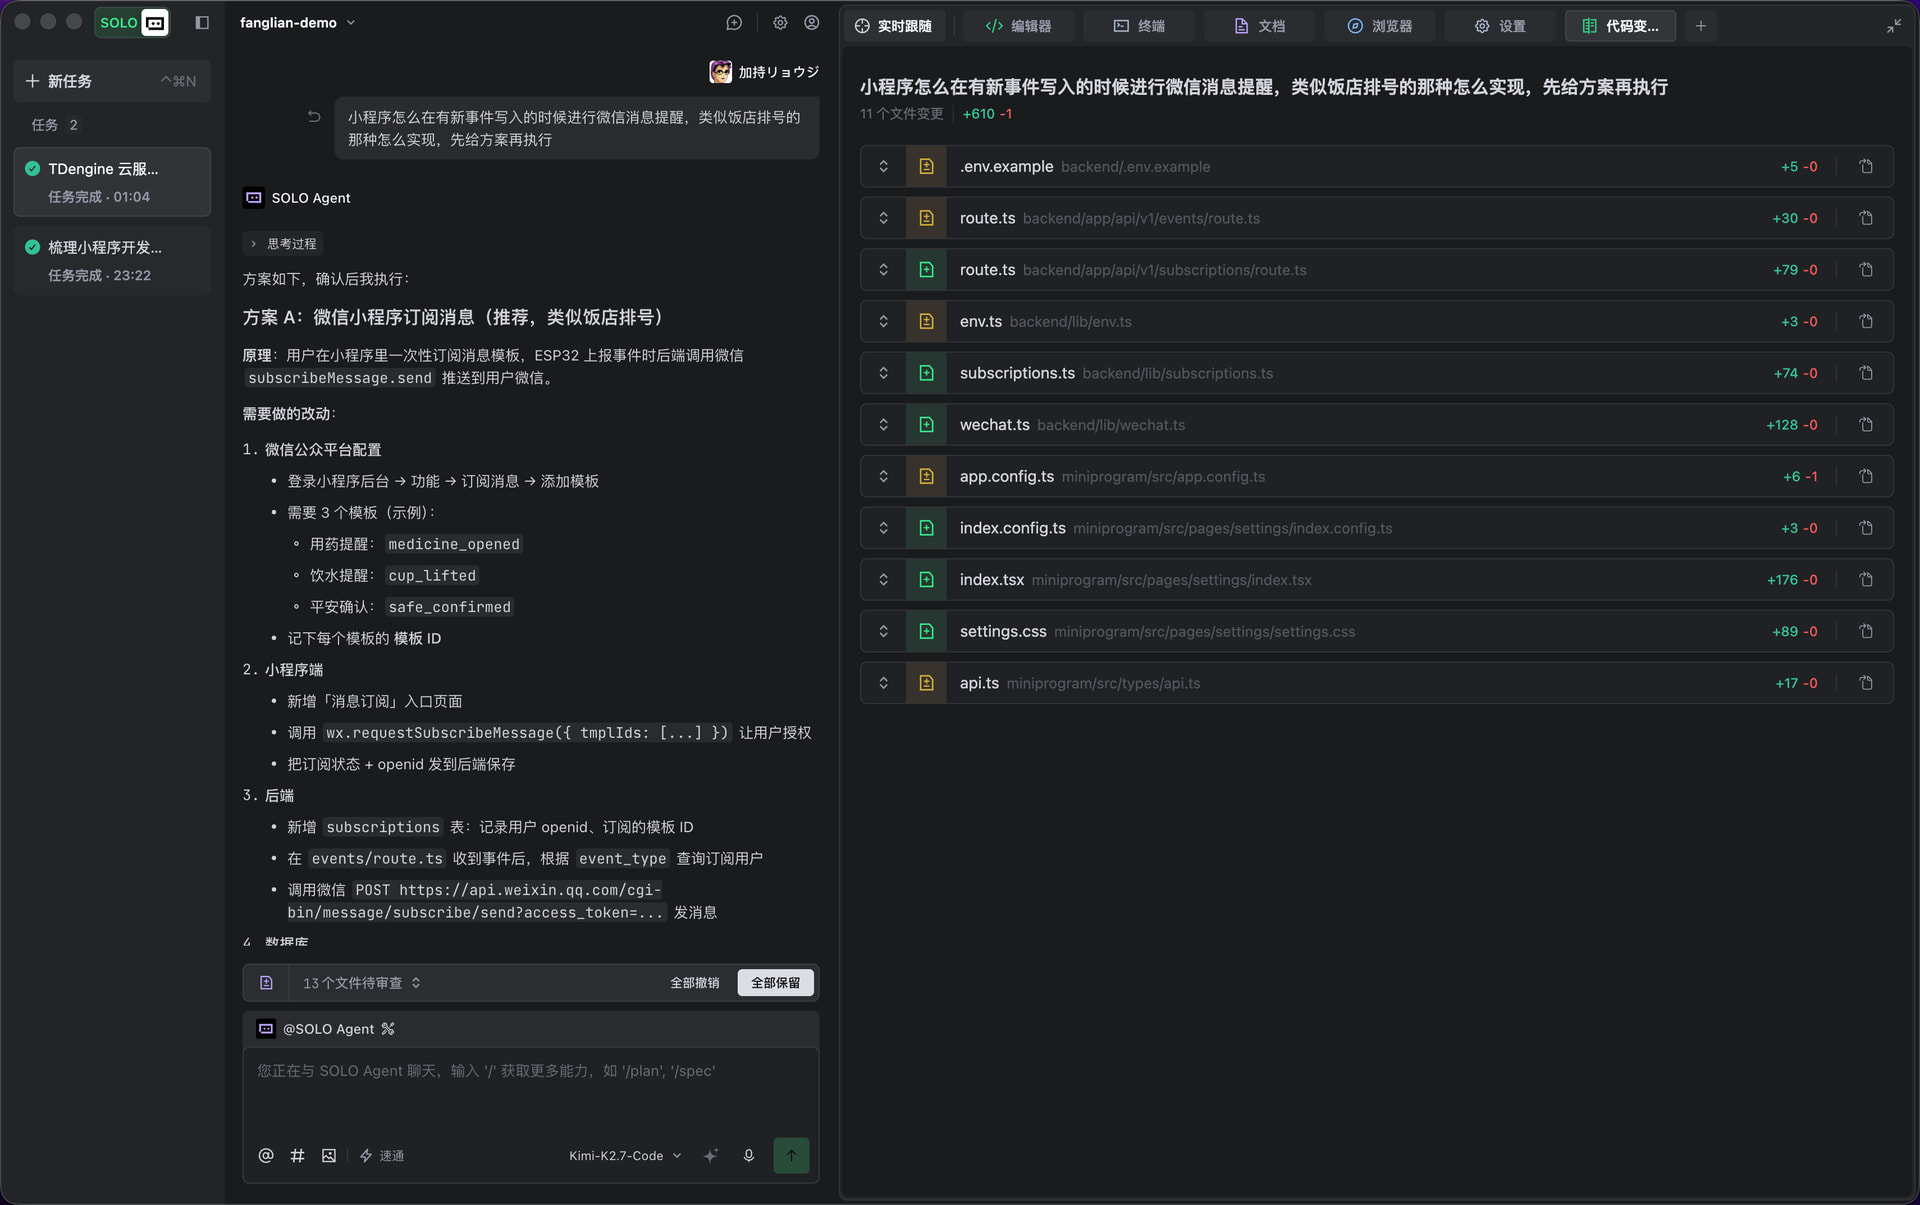Viewport: 1920px width, 1205px height.
Task: Expand the api.ts diff row
Action: 884,683
